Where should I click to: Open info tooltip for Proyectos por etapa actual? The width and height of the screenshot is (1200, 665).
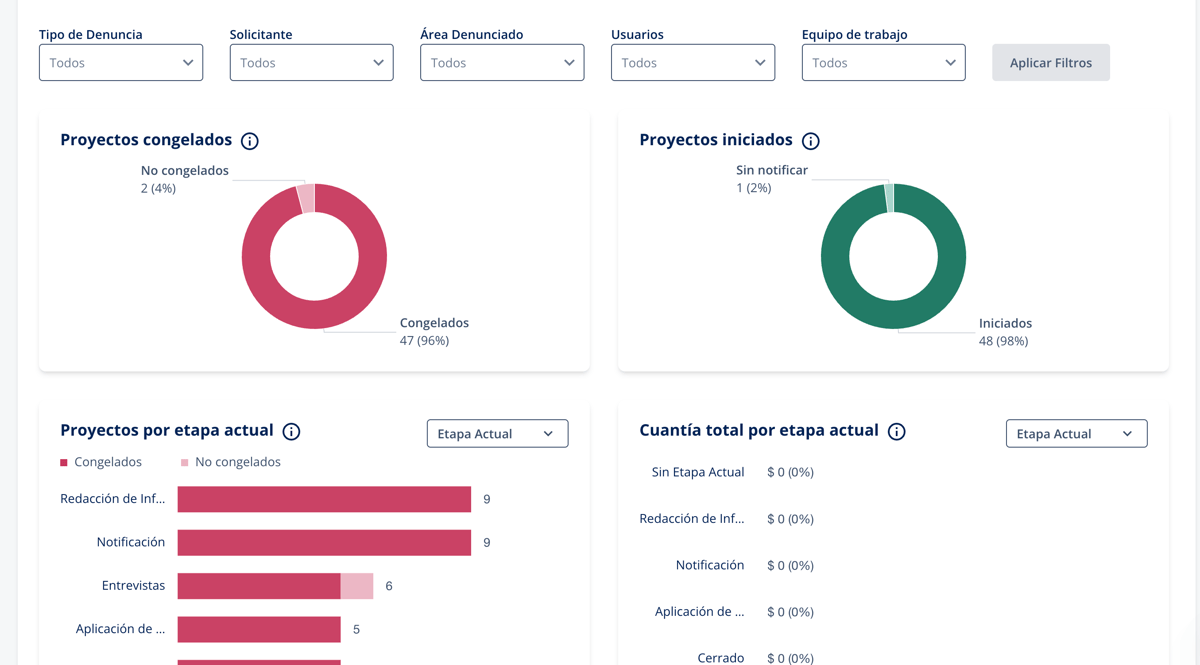(291, 432)
